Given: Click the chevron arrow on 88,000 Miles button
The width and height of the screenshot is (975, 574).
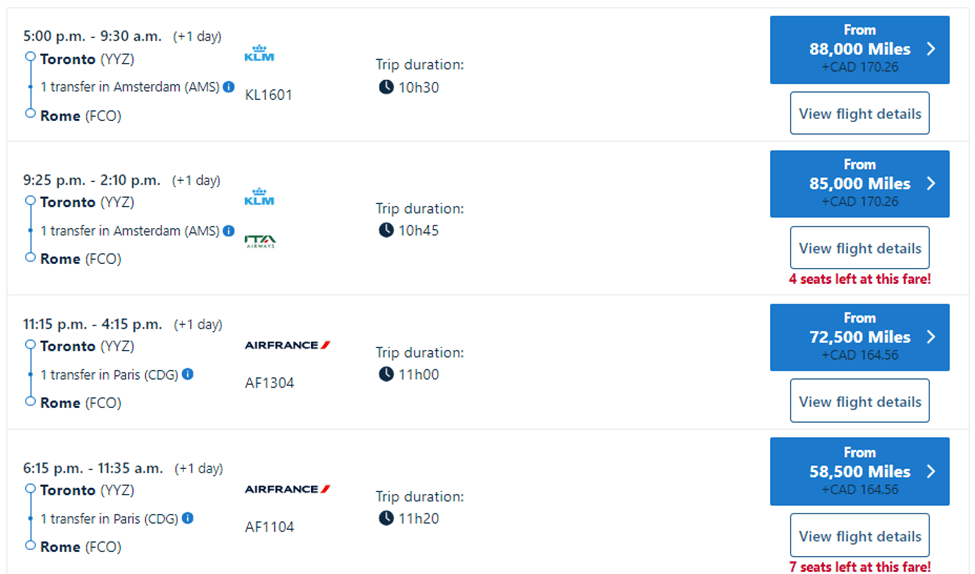Looking at the screenshot, I should pos(931,49).
